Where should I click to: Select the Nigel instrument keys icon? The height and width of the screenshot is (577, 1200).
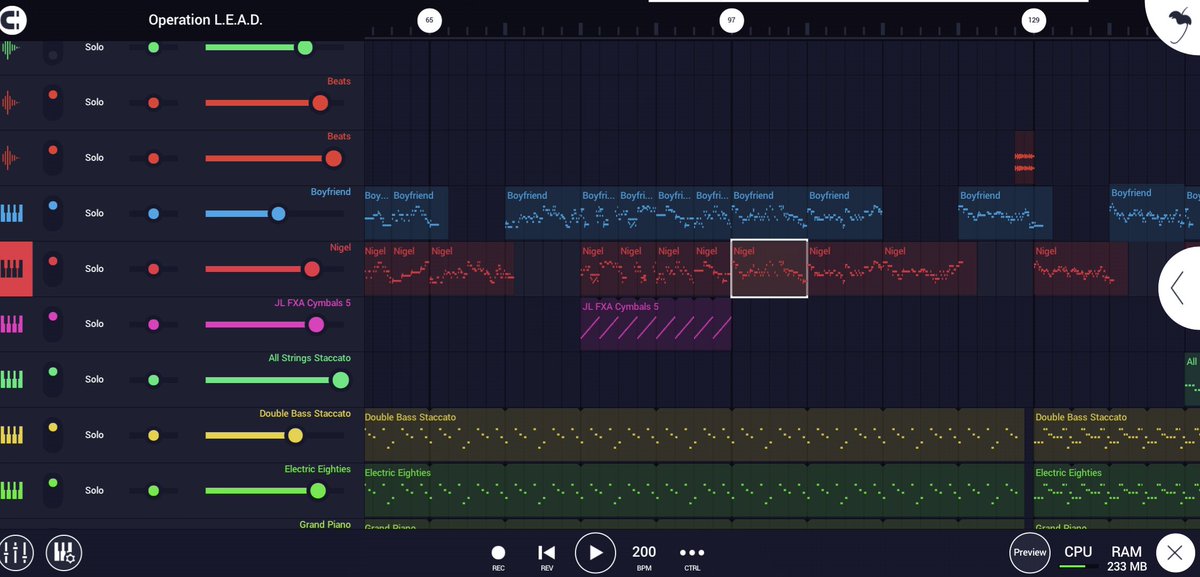point(16,269)
